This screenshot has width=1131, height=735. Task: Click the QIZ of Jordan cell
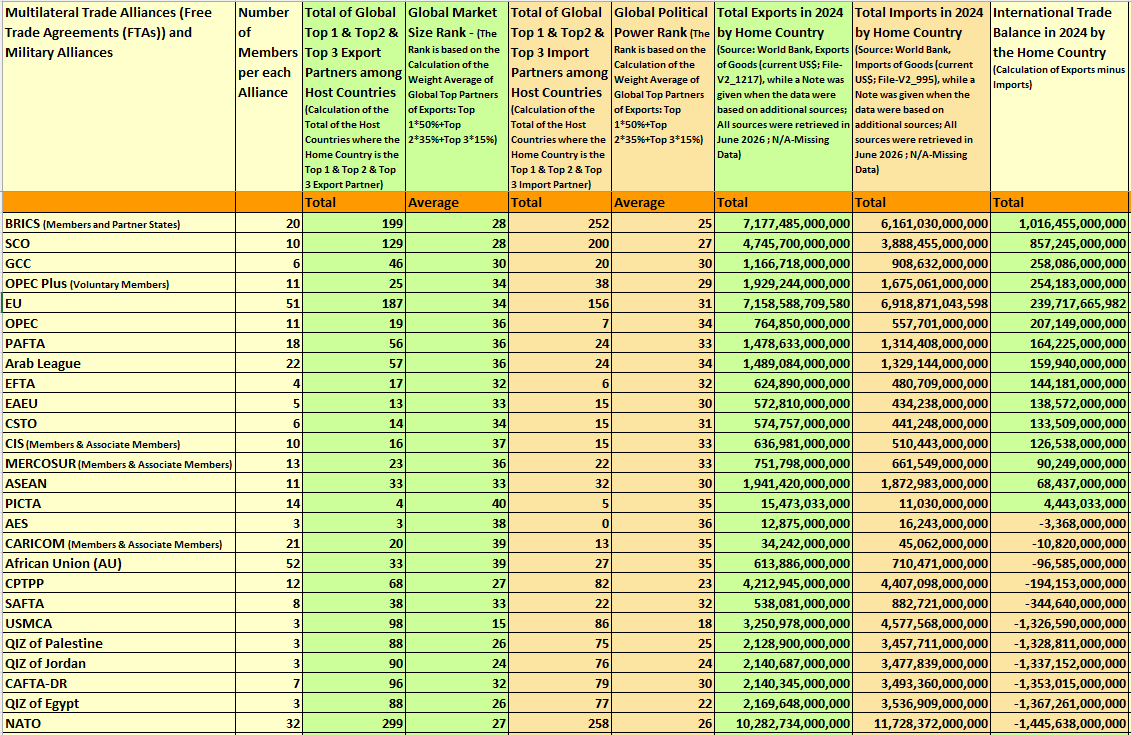(119, 664)
